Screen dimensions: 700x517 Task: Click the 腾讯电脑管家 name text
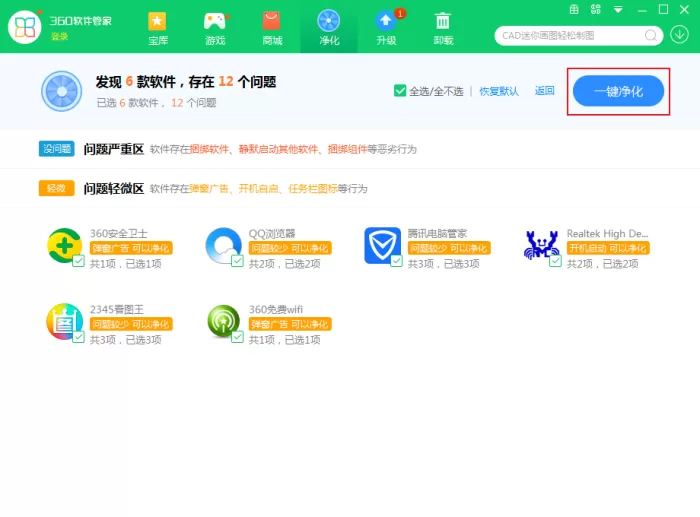pyautogui.click(x=437, y=233)
